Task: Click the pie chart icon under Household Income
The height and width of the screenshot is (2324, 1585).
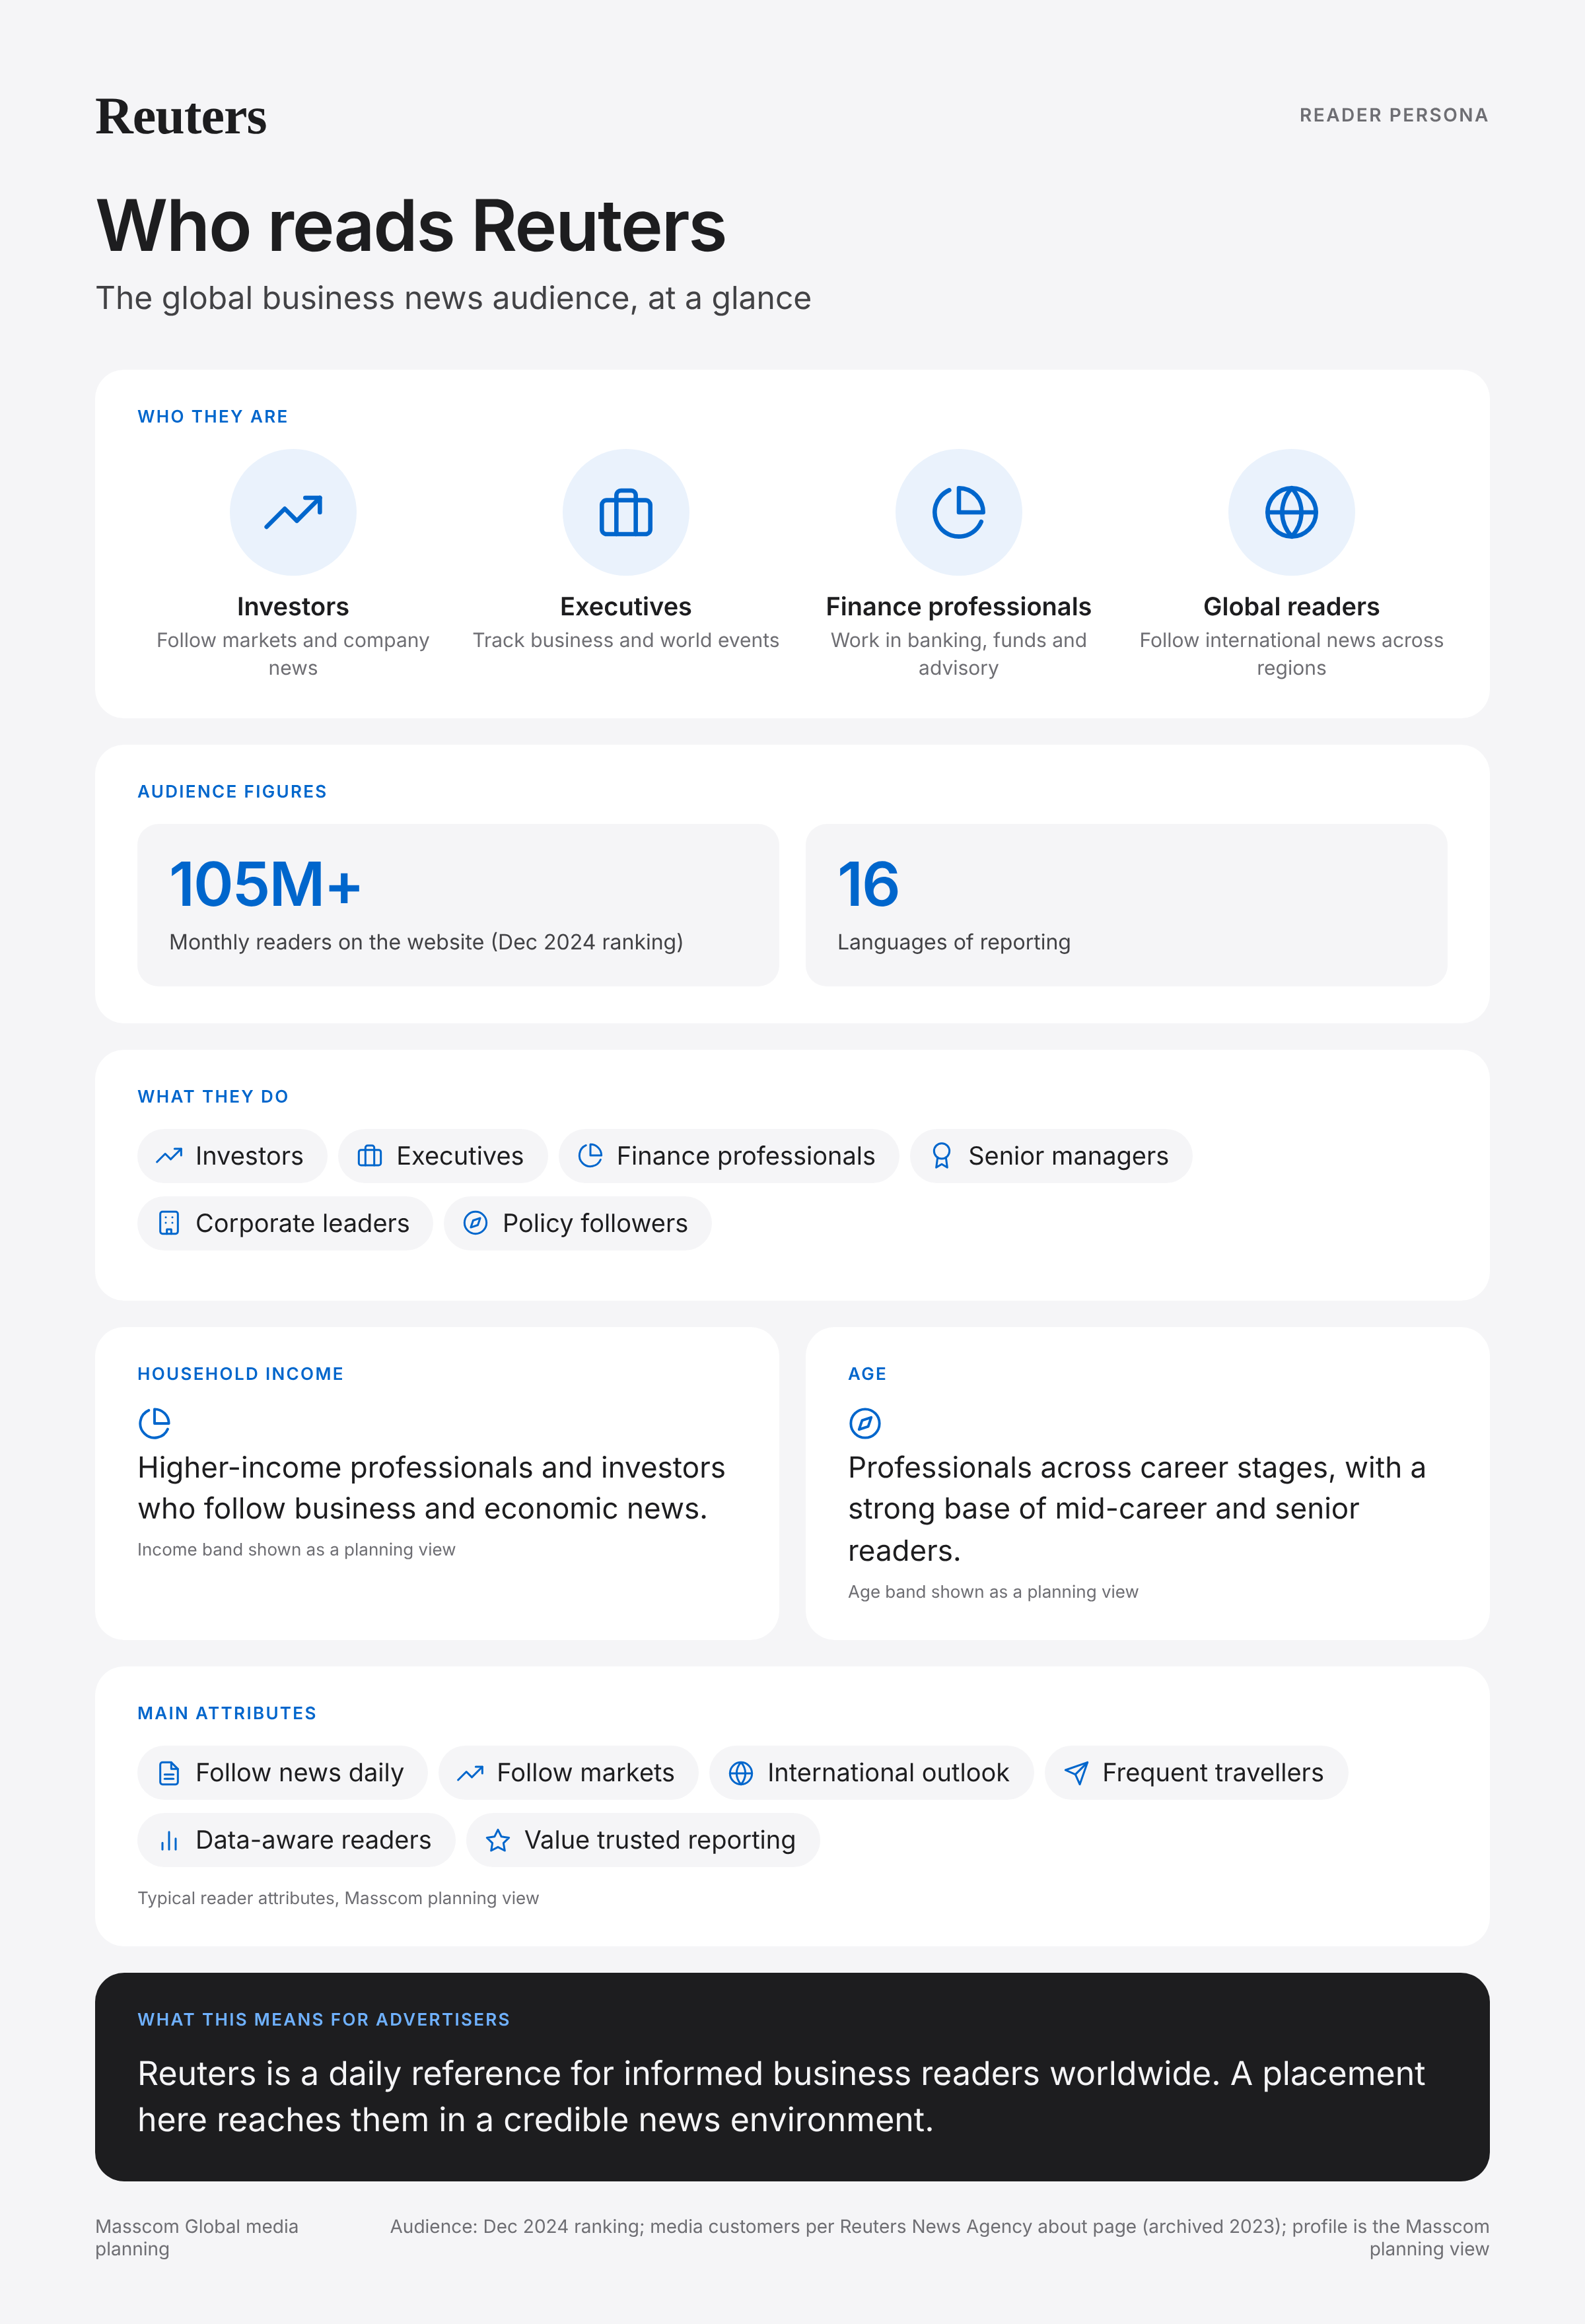Action: pos(154,1423)
